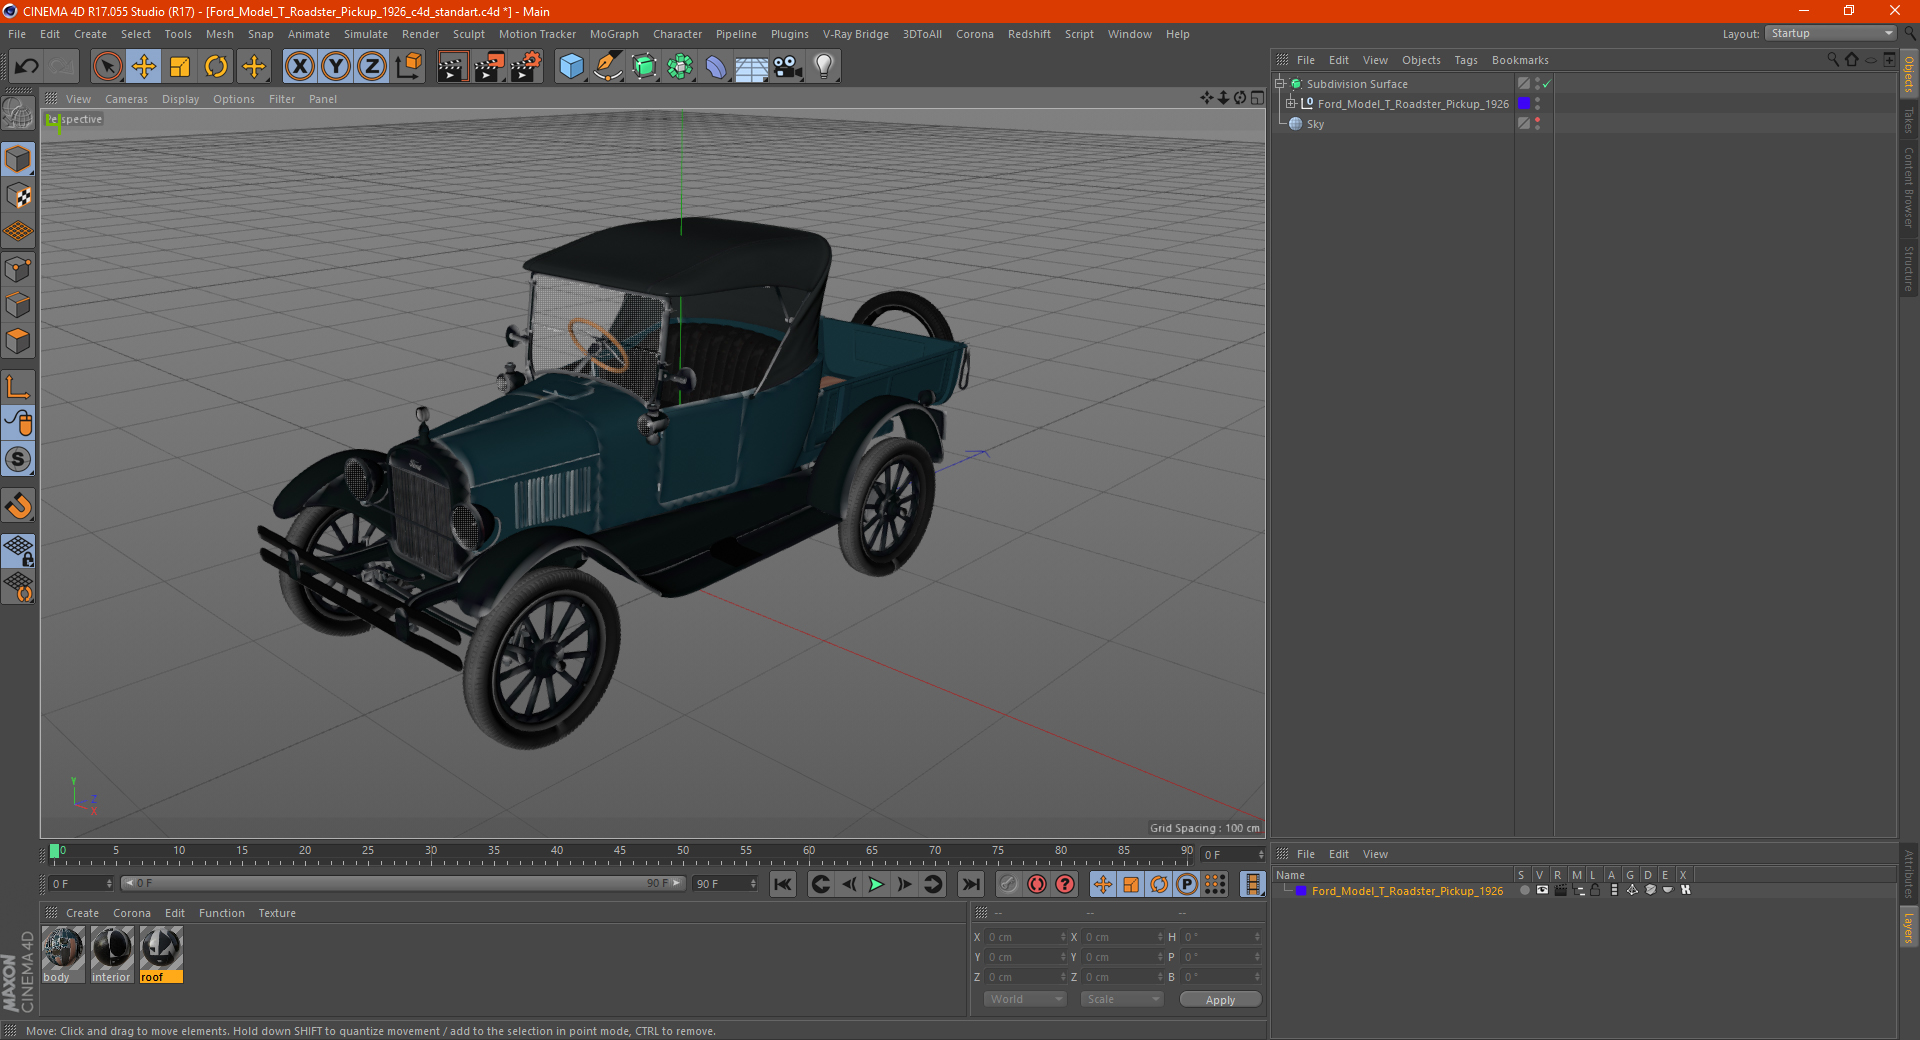1920x1040 pixels.
Task: Open Object Manager Tags menu
Action: point(1465,60)
